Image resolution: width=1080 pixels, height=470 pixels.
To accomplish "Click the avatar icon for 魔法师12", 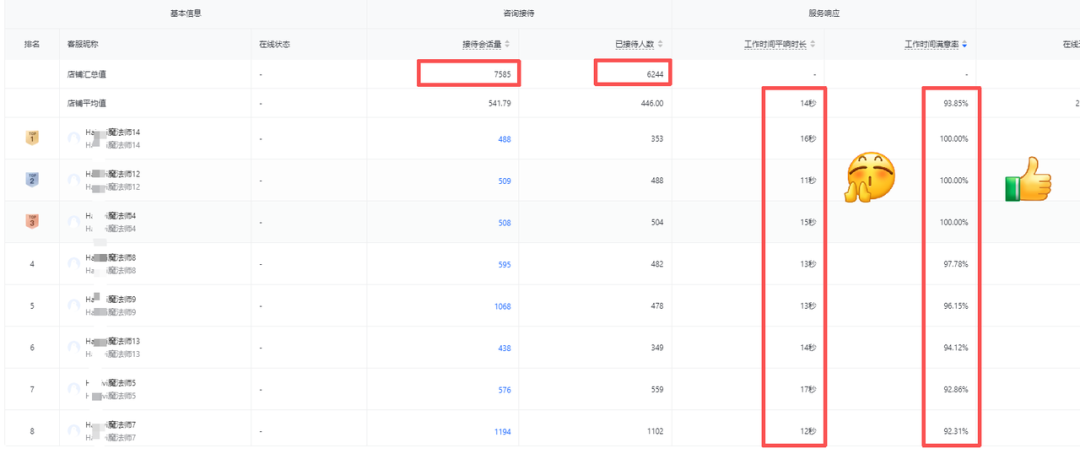I will [x=74, y=180].
